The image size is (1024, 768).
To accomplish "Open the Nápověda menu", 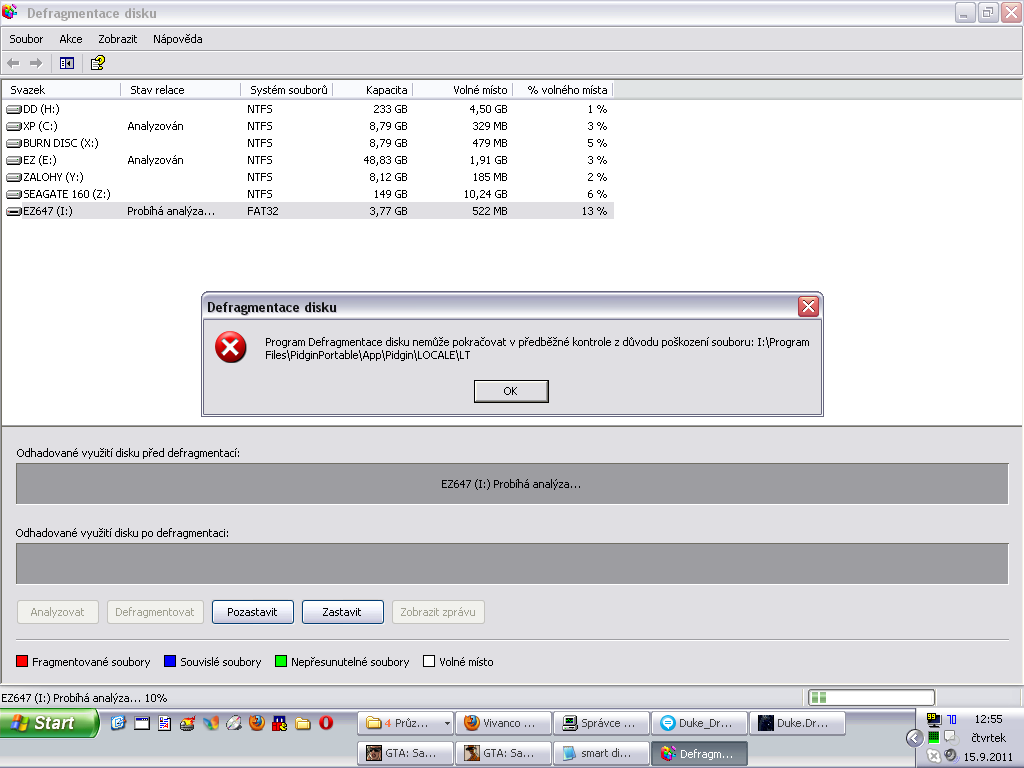I will pyautogui.click(x=178, y=39).
